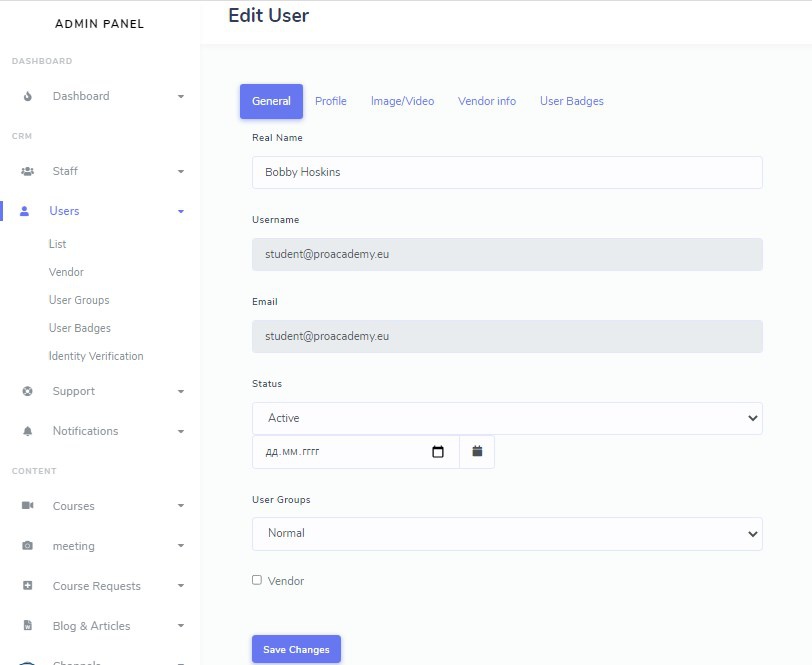Click the Dashboard flame icon
812x665 pixels.
click(x=28, y=97)
